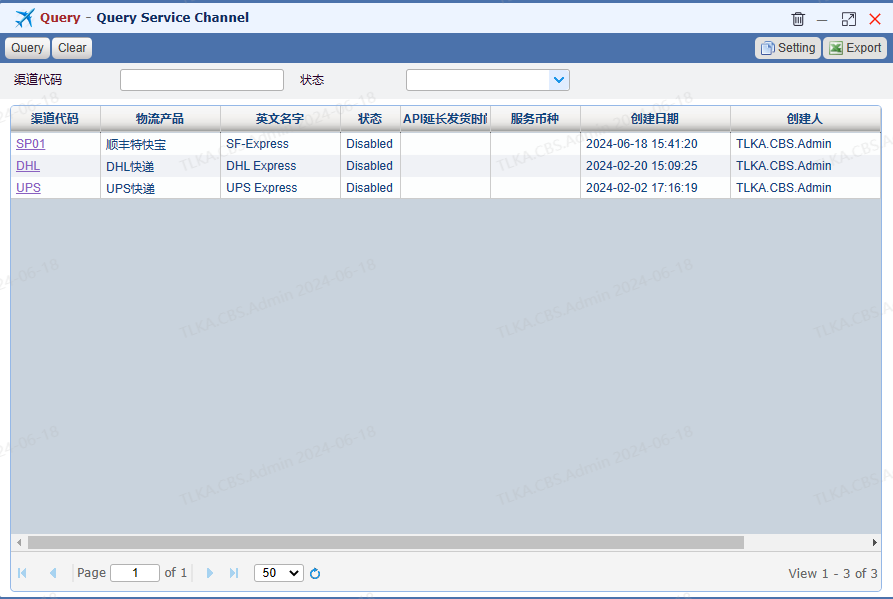The height and width of the screenshot is (599, 893).
Task: Select the DHL Express cell
Action: 280,166
